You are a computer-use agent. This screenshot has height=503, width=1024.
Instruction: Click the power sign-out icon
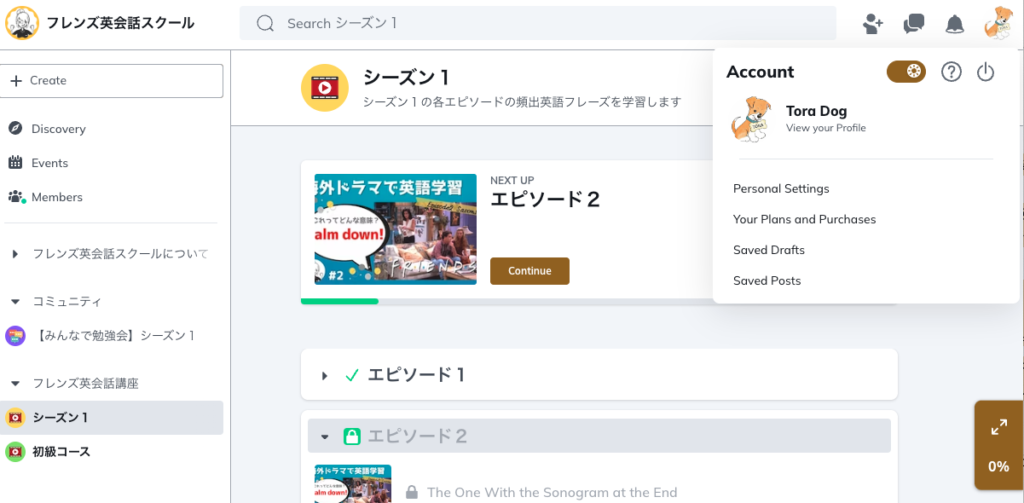[985, 72]
